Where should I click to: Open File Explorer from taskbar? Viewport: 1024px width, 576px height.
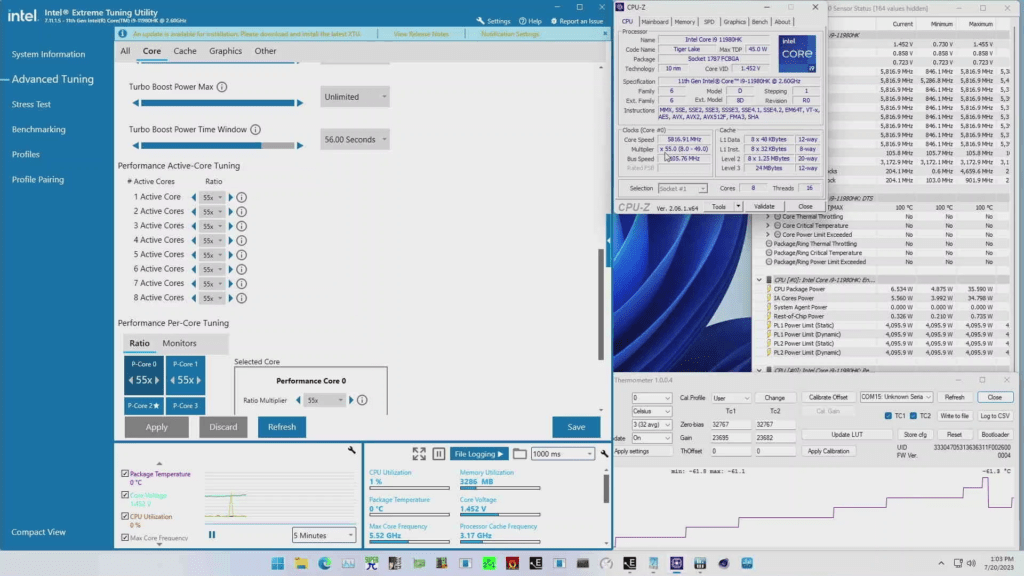click(x=301, y=563)
